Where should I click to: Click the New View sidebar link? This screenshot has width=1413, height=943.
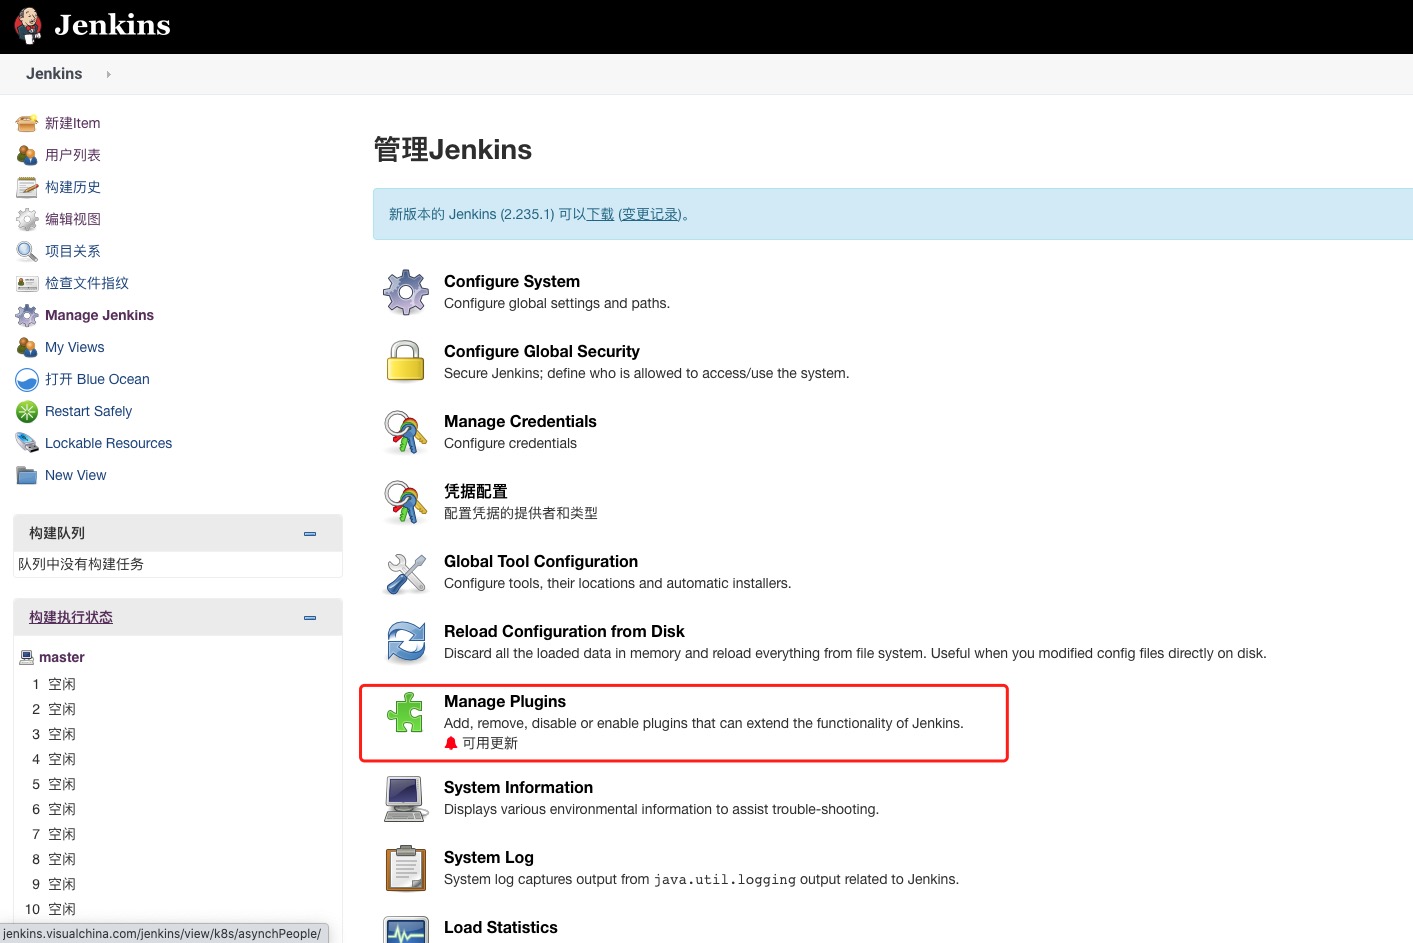click(x=75, y=475)
